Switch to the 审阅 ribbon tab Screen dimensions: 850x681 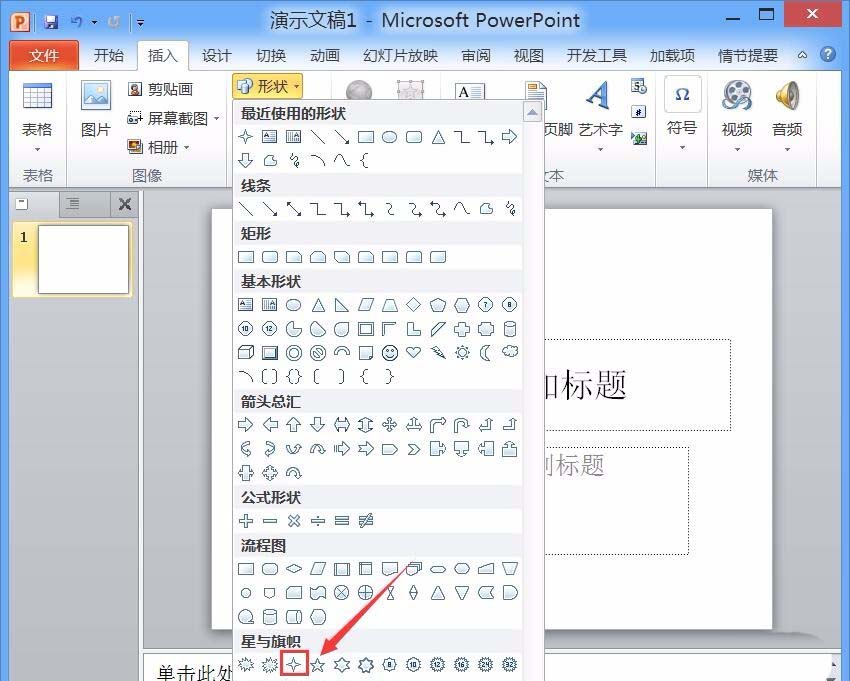pyautogui.click(x=475, y=56)
